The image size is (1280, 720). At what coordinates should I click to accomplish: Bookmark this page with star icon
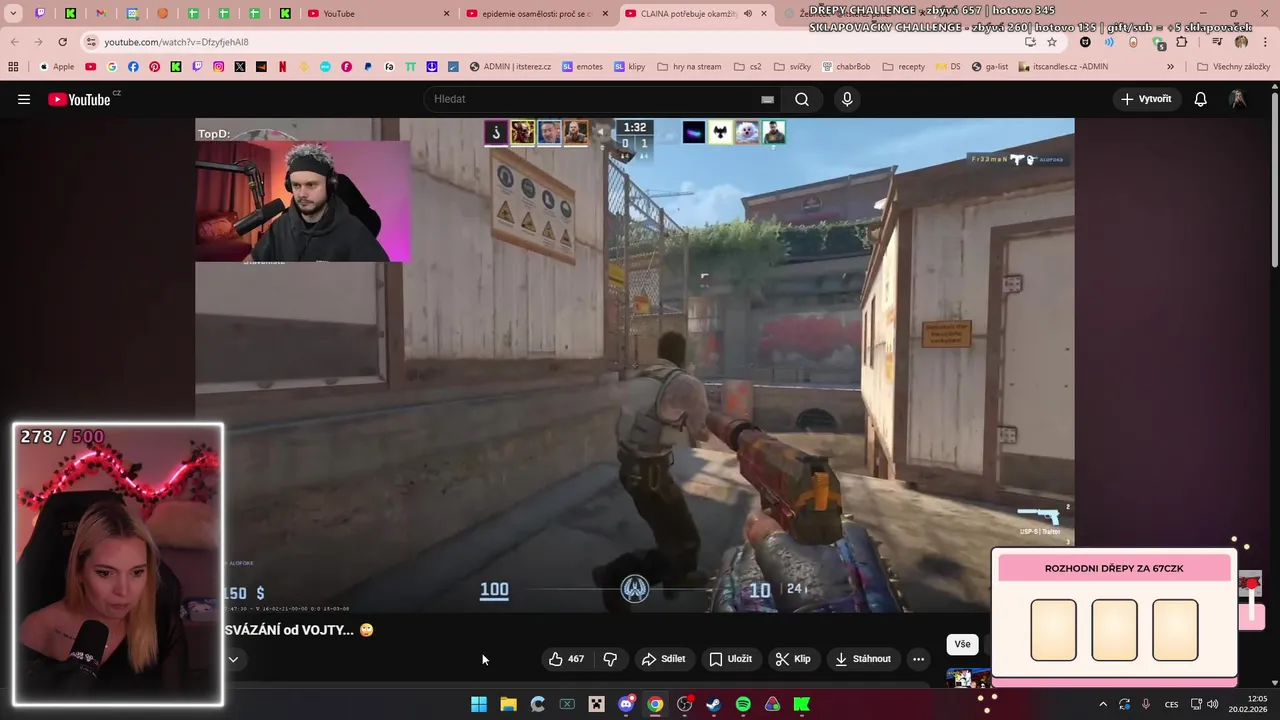coord(1052,42)
